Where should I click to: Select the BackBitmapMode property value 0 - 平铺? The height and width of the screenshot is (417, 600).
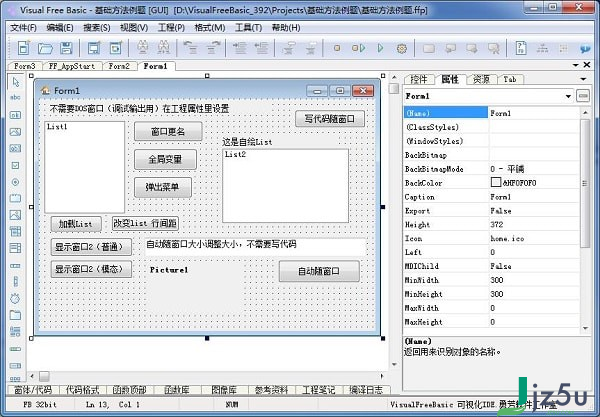tap(507, 169)
